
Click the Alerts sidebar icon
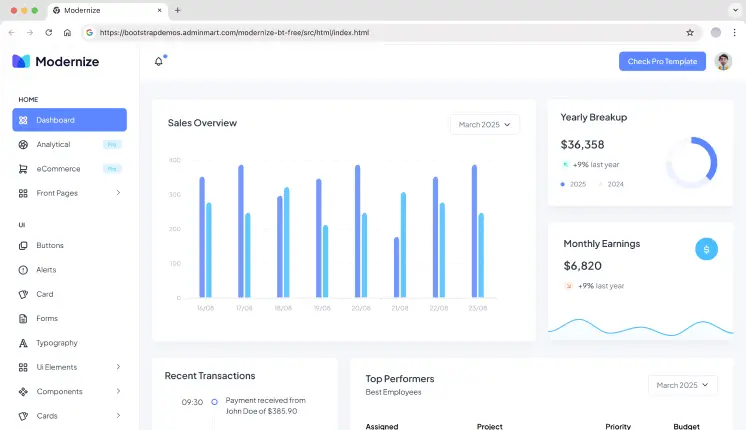click(23, 270)
